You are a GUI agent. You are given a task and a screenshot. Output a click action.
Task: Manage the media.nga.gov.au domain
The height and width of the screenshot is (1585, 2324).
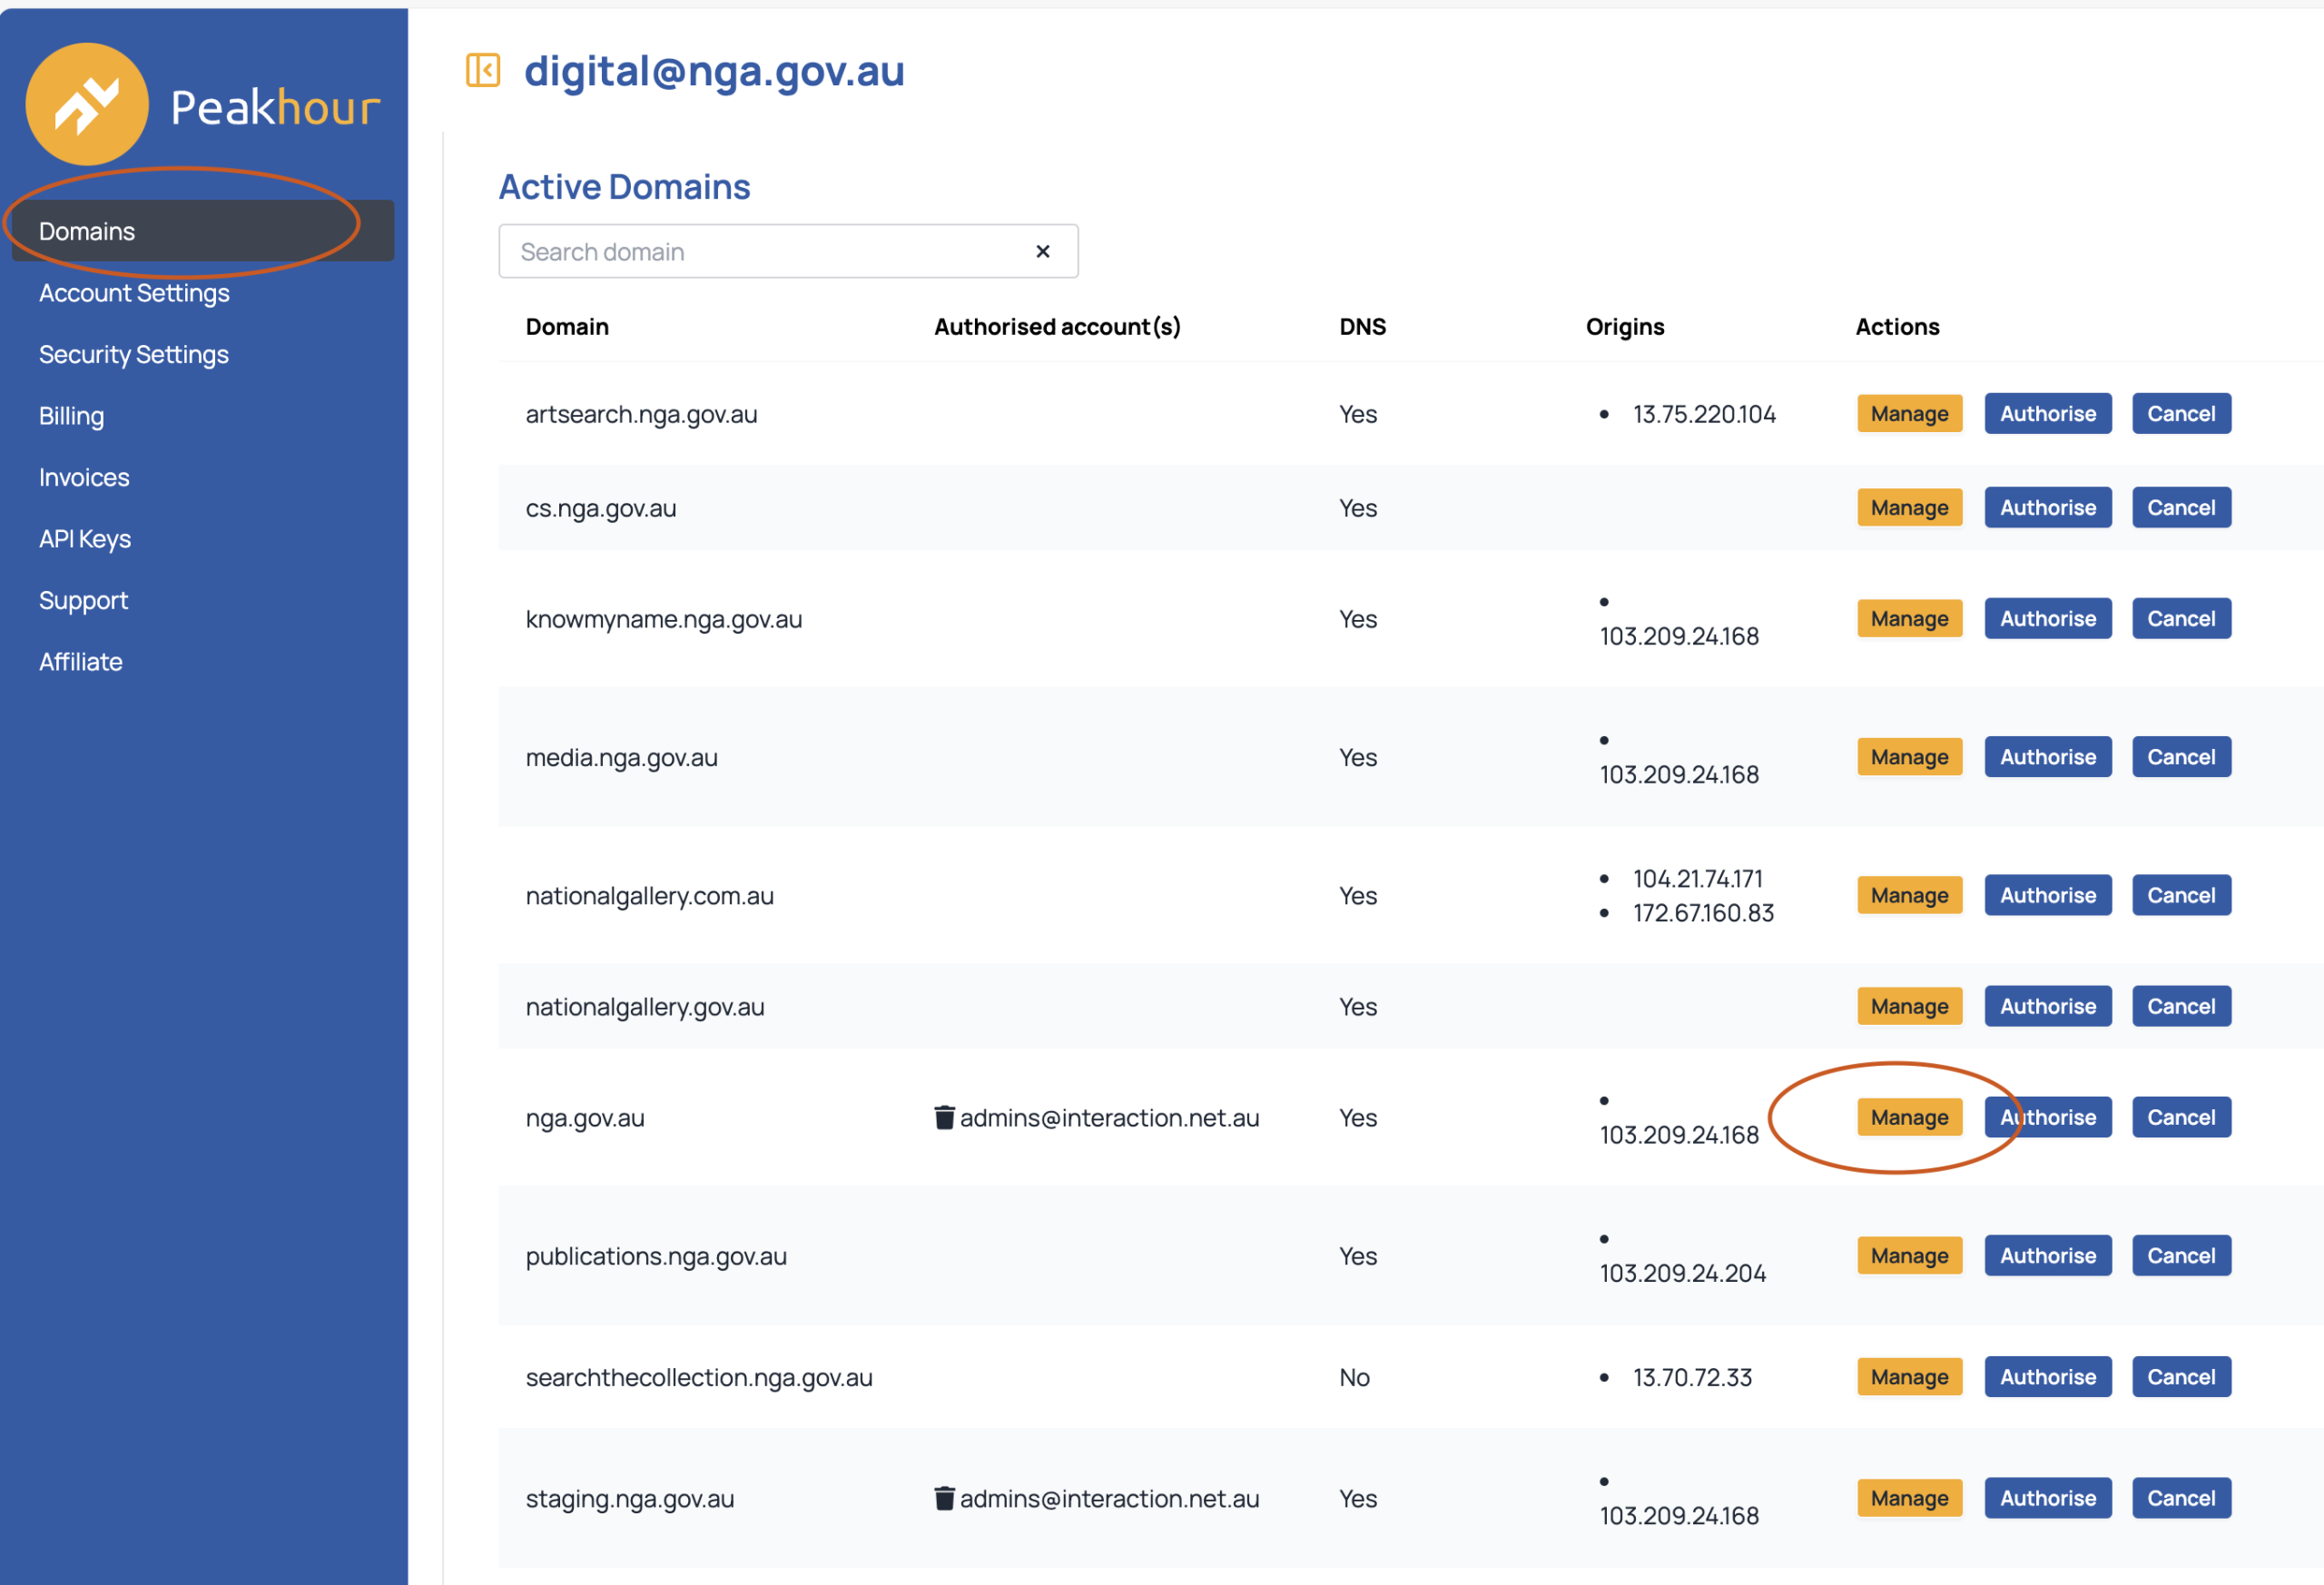coord(1908,757)
